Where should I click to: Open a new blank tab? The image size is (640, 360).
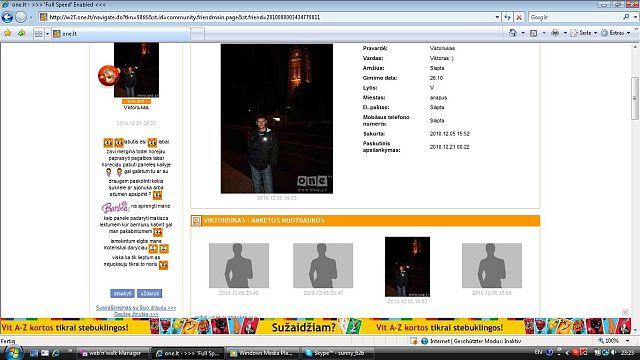pyautogui.click(x=197, y=34)
